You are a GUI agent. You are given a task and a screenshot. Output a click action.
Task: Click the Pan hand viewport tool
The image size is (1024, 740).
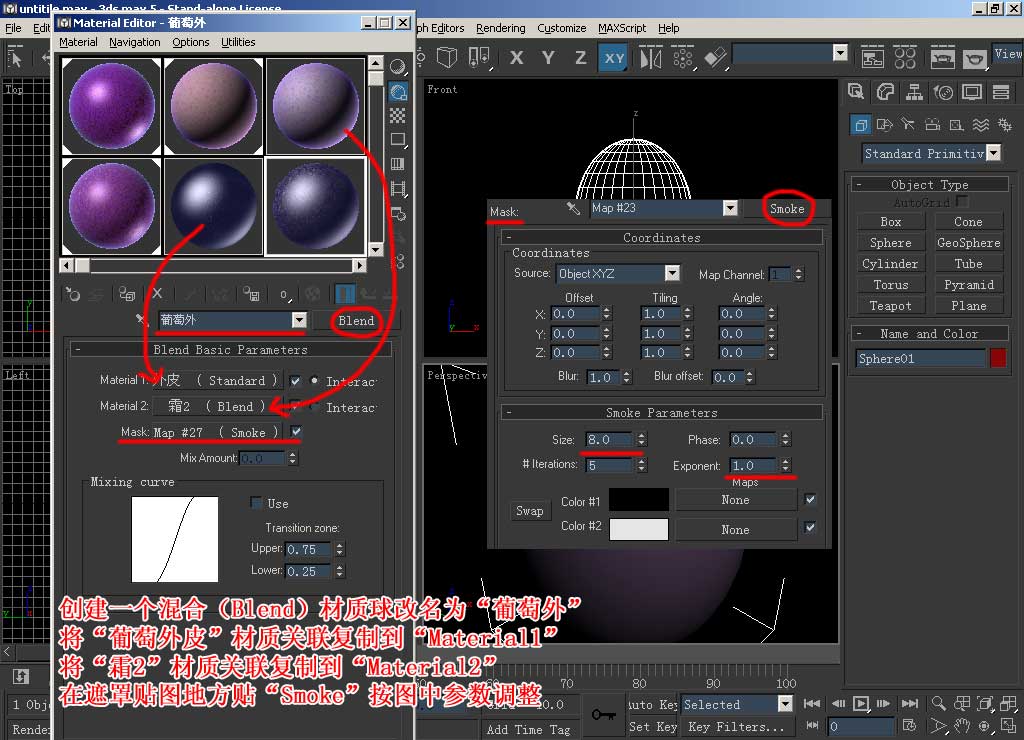962,726
